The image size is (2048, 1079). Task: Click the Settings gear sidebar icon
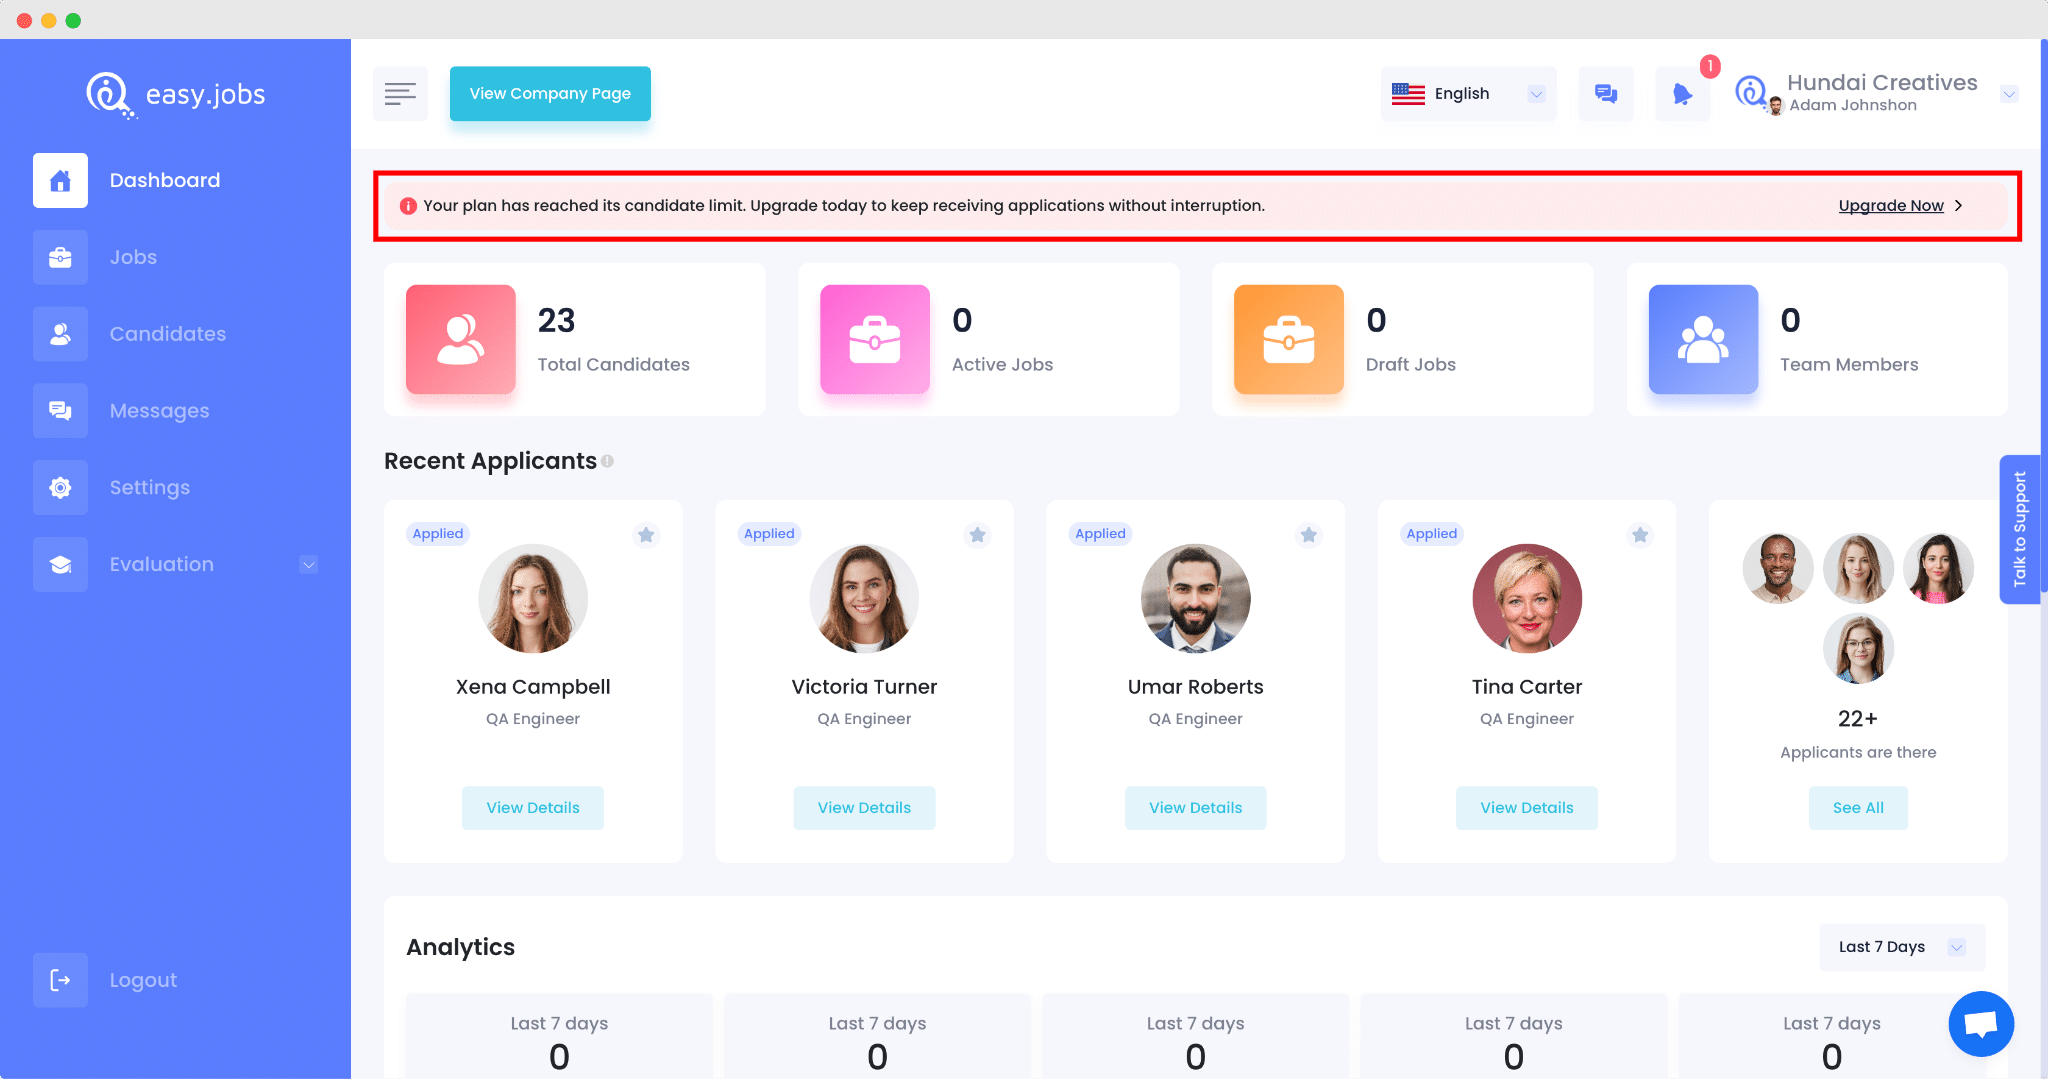click(x=60, y=487)
